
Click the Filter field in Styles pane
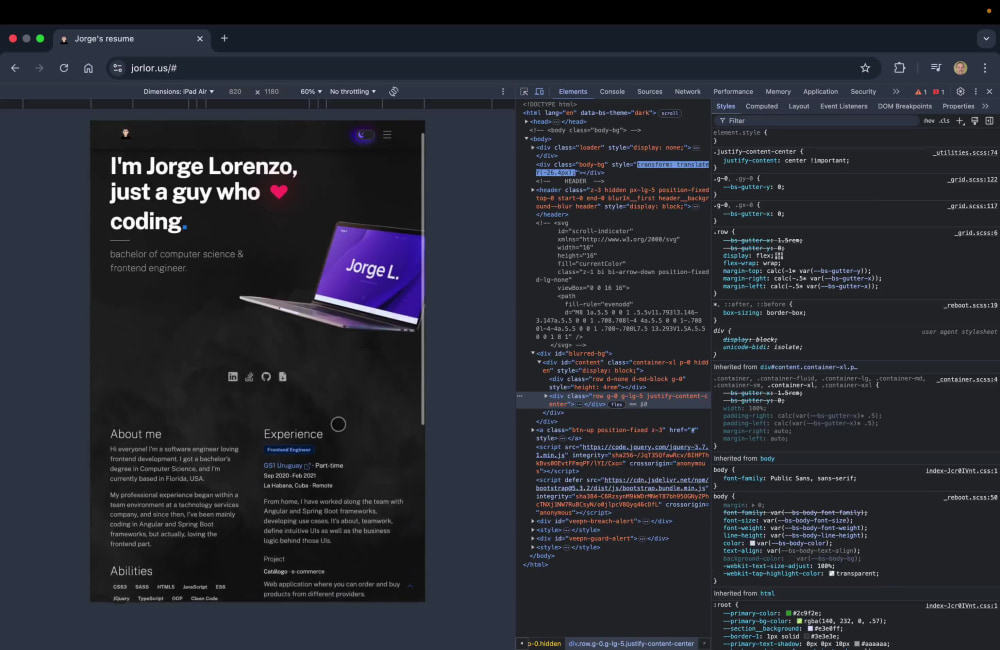point(820,121)
